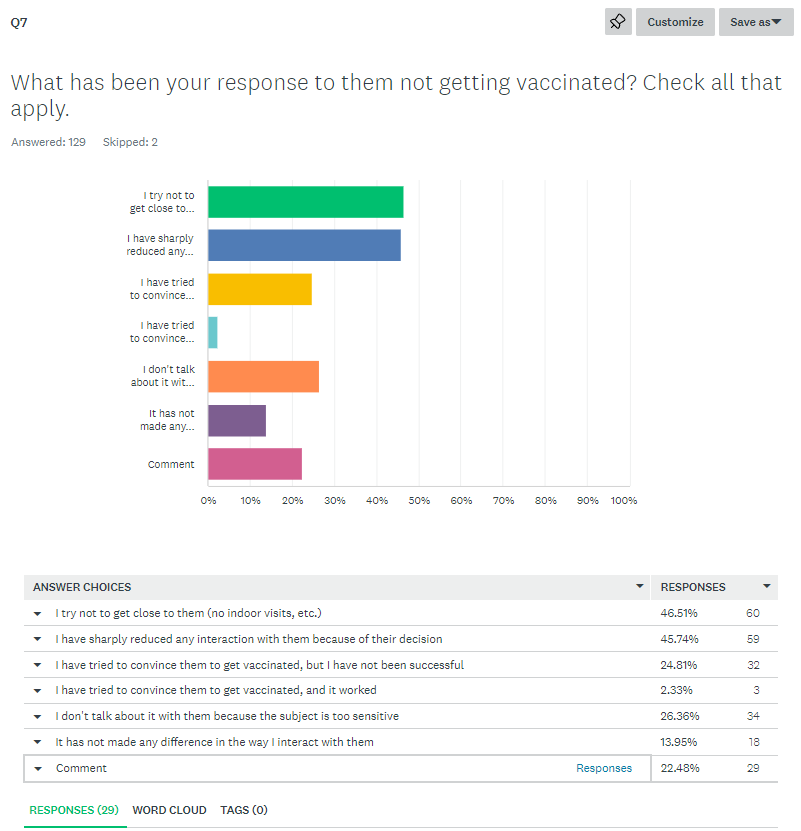The image size is (801, 831).
Task: Open the Responses link in Comment row
Action: point(604,768)
